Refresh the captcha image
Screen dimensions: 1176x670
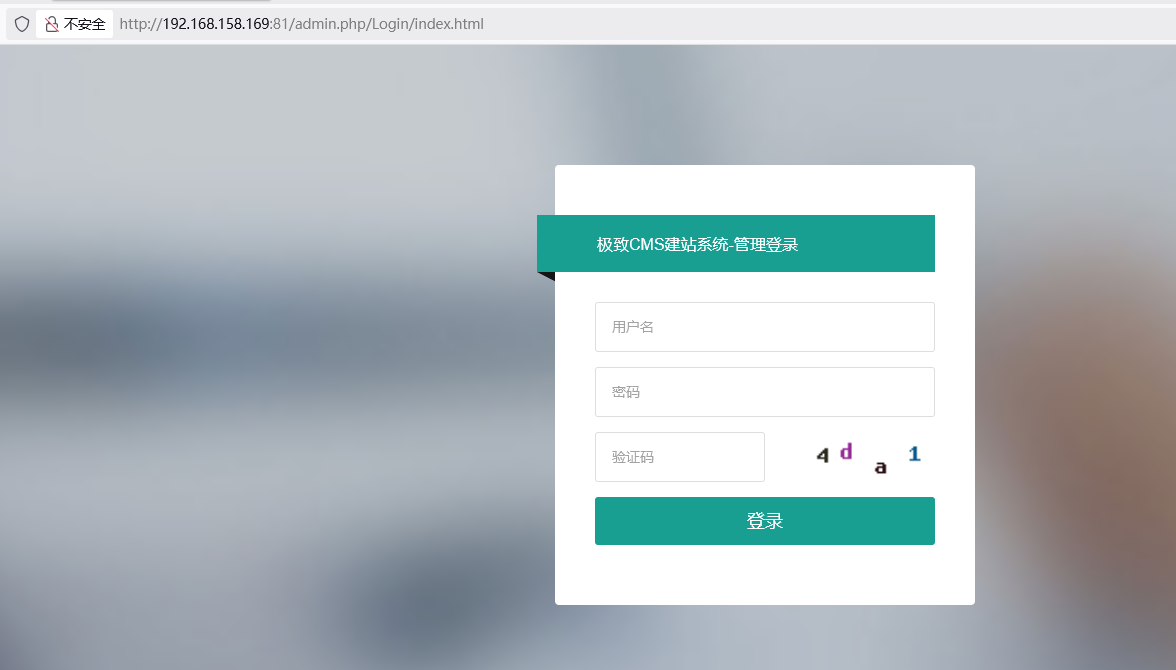tap(866, 457)
